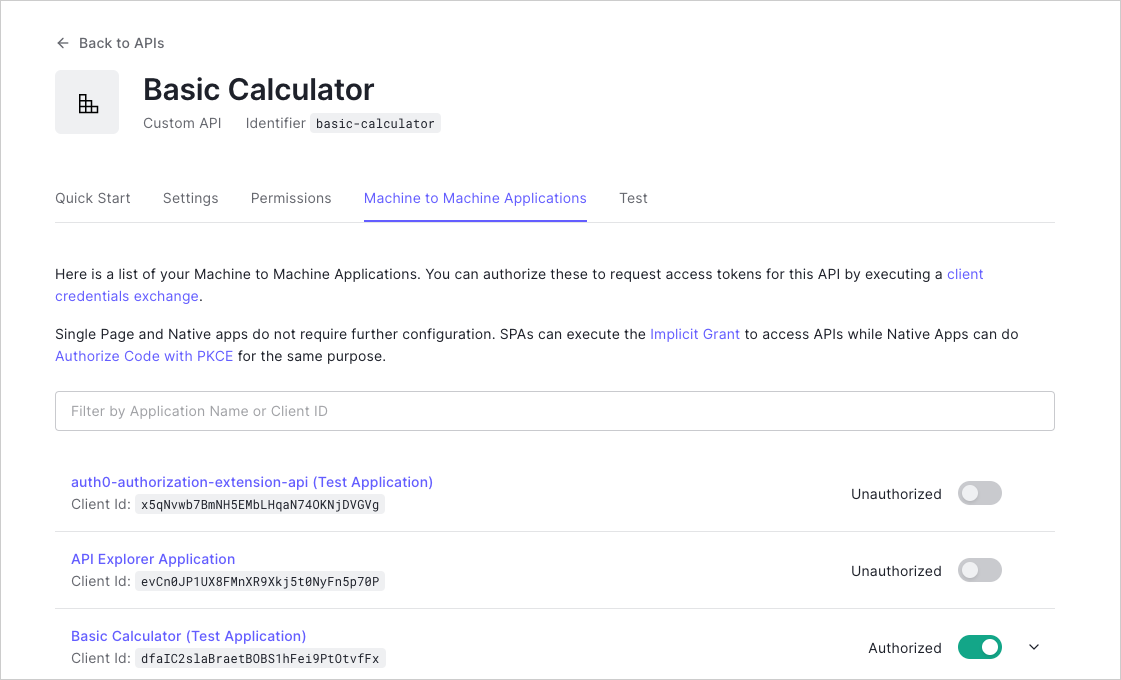The width and height of the screenshot is (1121, 680).
Task: Click the Authorized status label
Action: (904, 648)
